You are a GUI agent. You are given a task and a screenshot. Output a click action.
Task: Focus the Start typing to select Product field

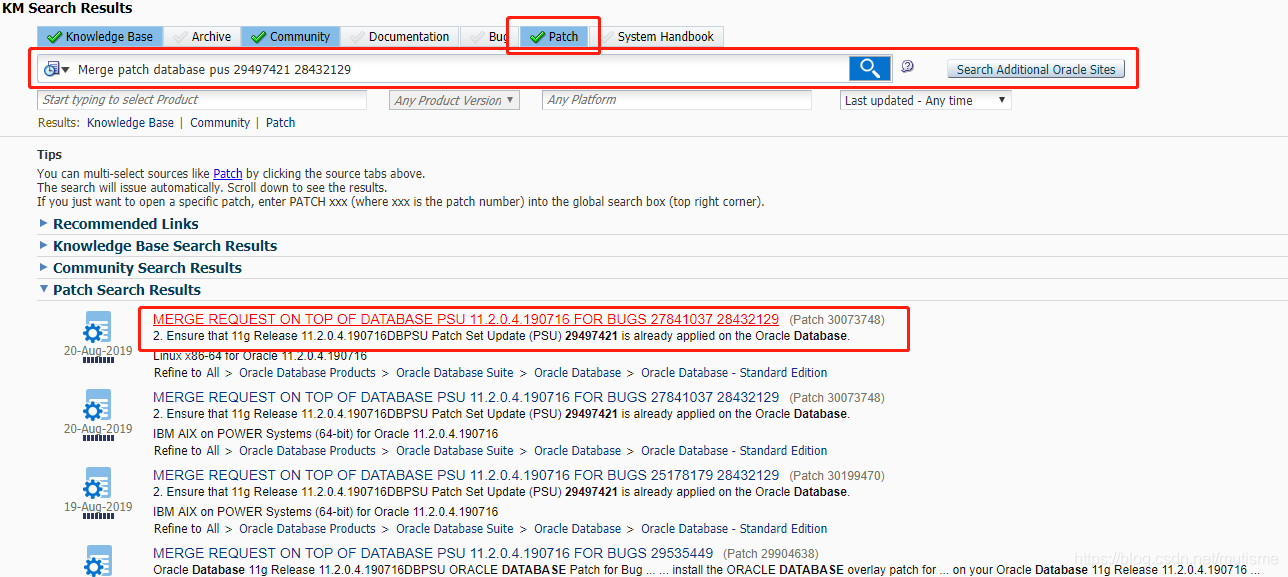[x=202, y=100]
